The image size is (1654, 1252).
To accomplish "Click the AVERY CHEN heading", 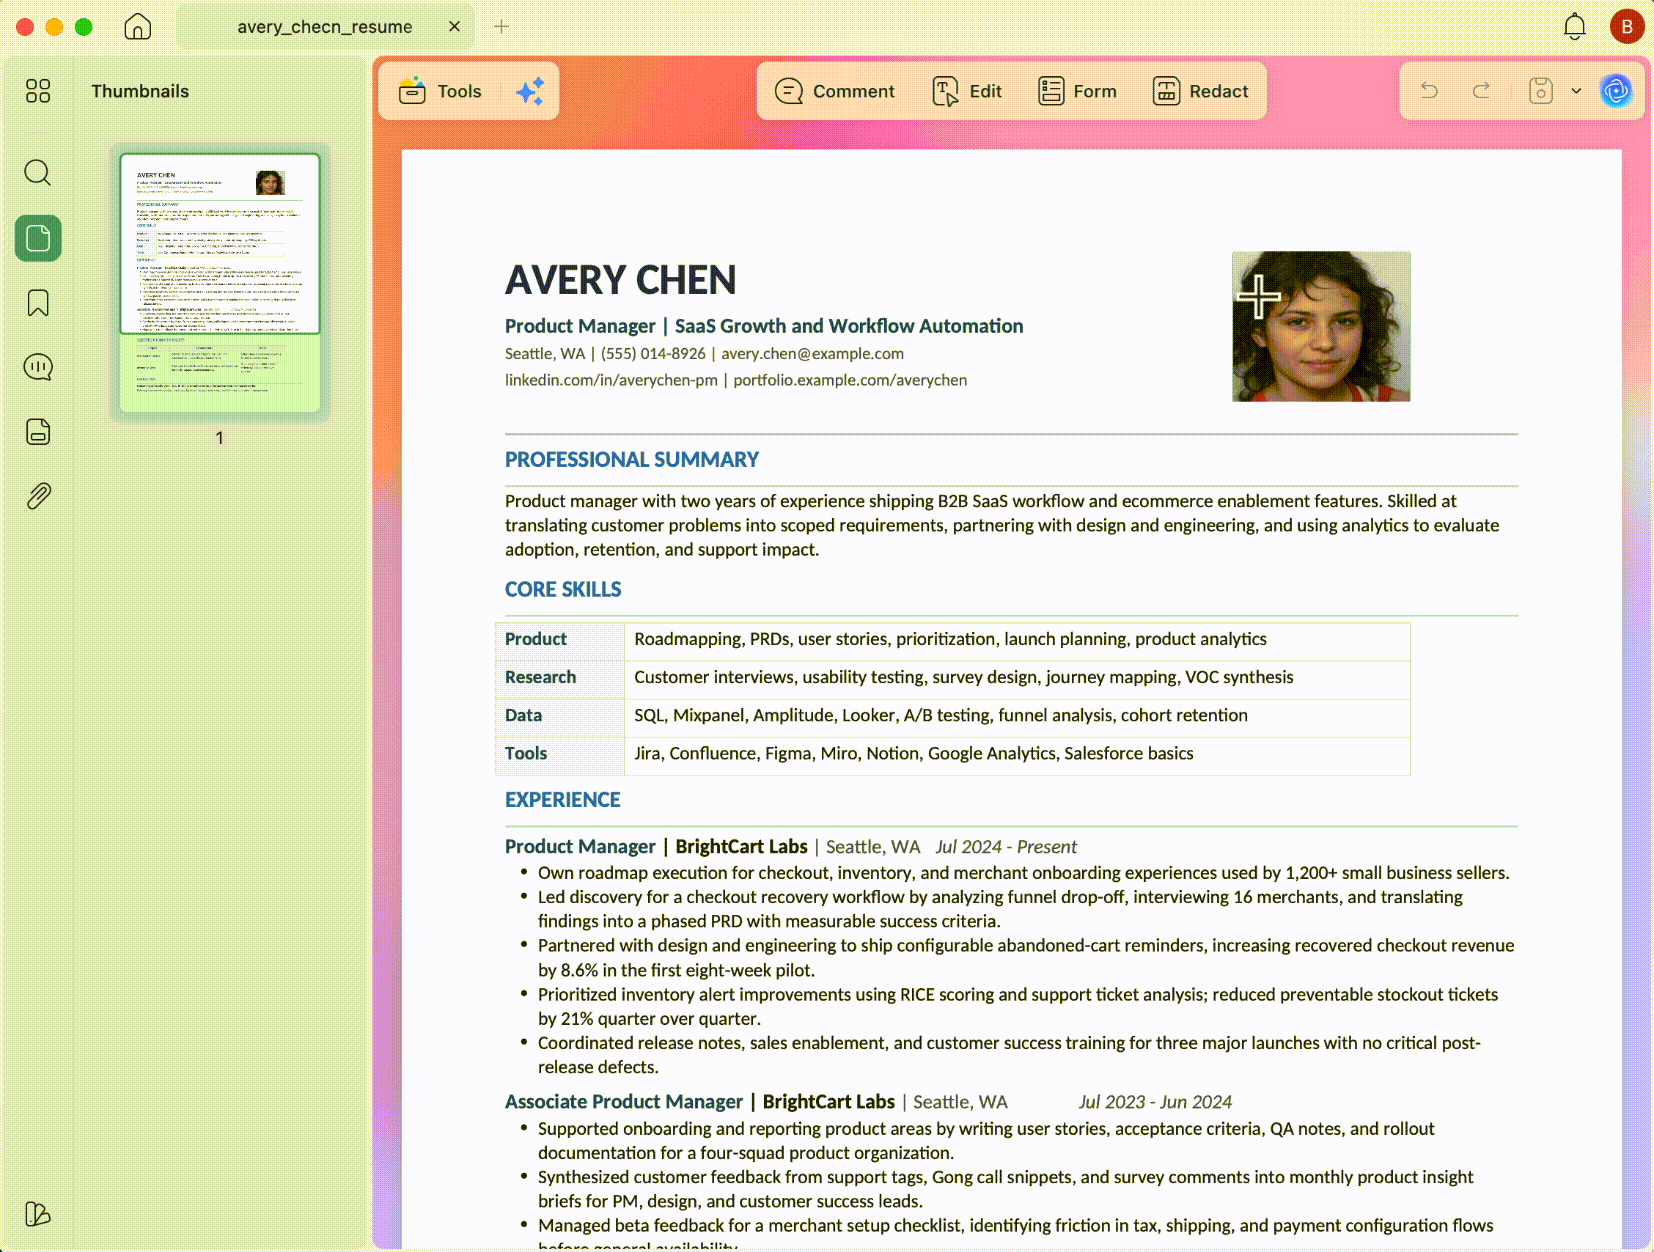I will [x=621, y=280].
